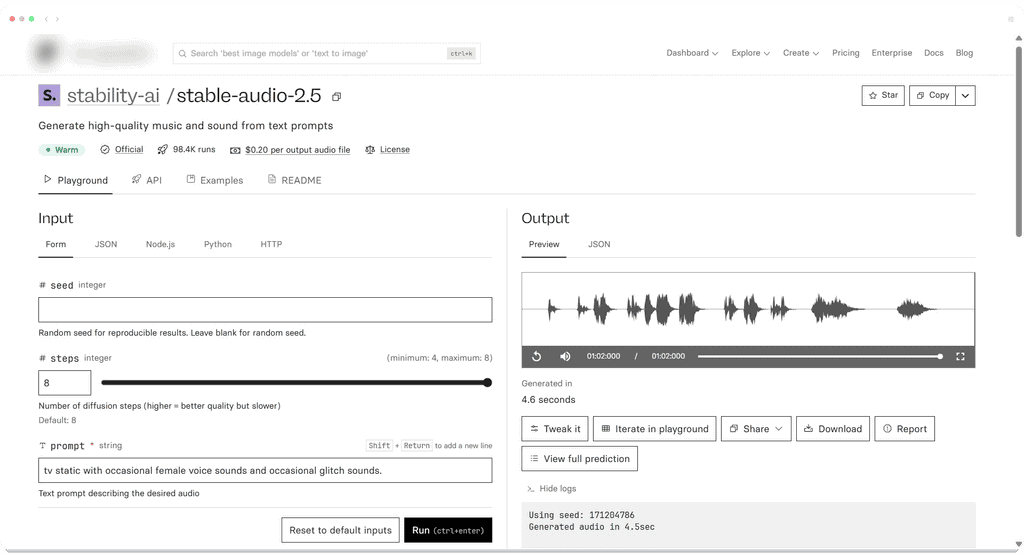Go to the Pricing page
The width and height of the screenshot is (1024, 555).
pyautogui.click(x=846, y=53)
